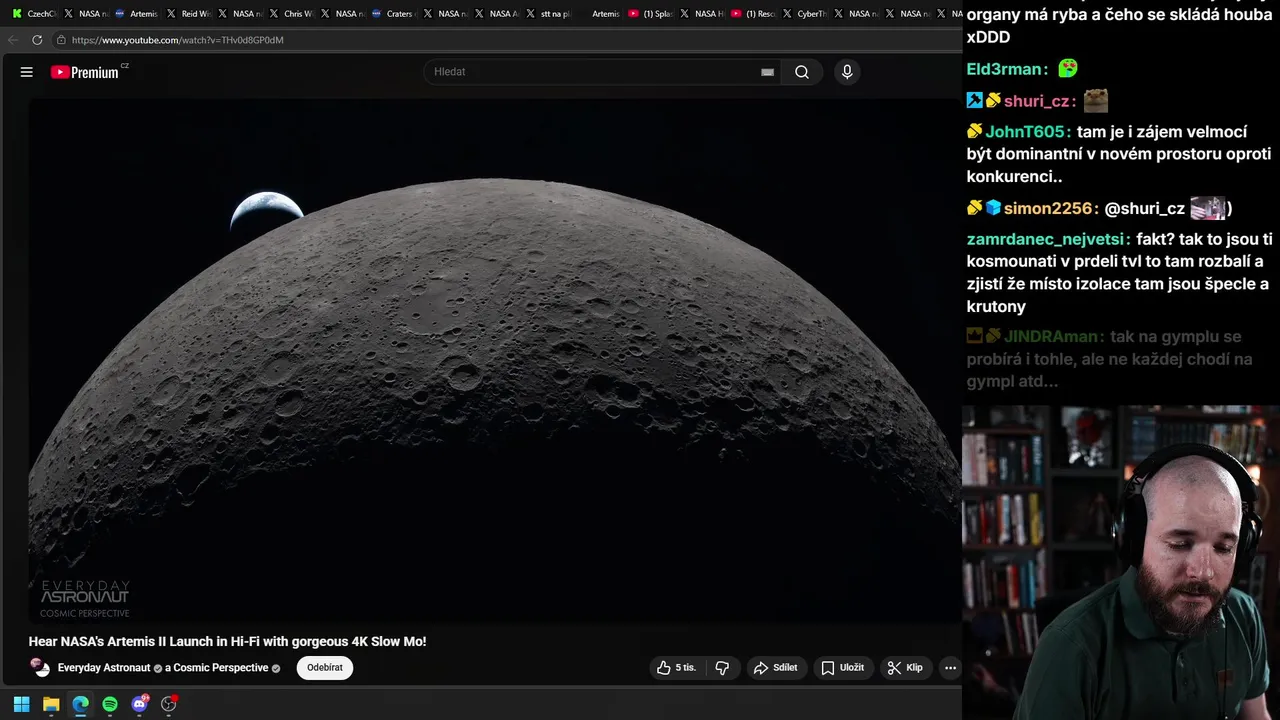Screen dimensions: 1280x720
Task: Open the on-screen keyboard in the search box
Action: pos(767,72)
